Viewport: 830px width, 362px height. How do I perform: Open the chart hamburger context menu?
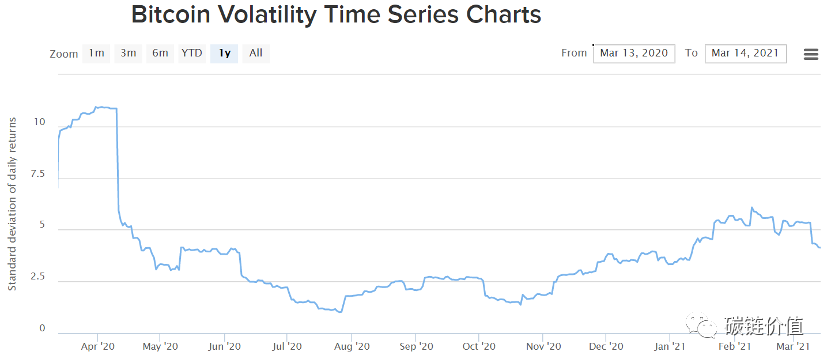pos(810,54)
